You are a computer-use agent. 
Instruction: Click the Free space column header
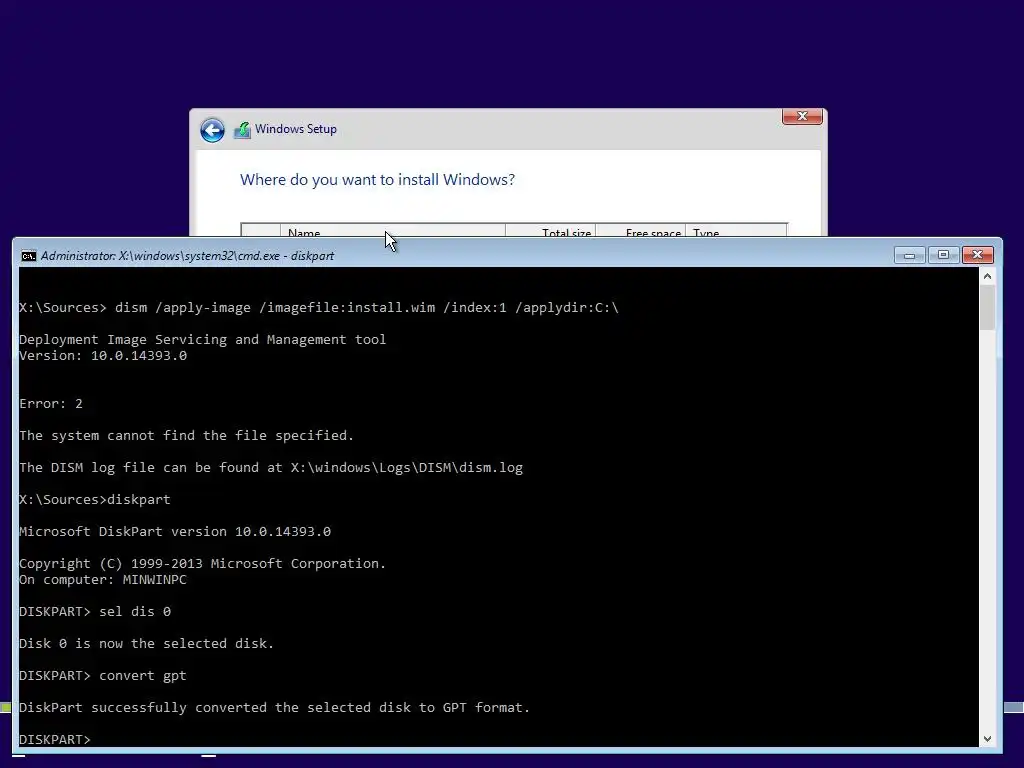point(641,231)
